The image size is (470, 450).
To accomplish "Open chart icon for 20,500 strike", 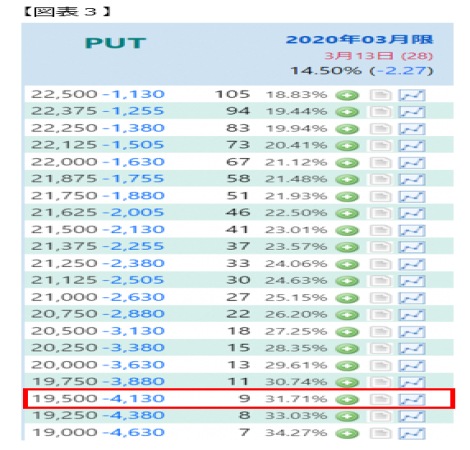I will point(412,332).
